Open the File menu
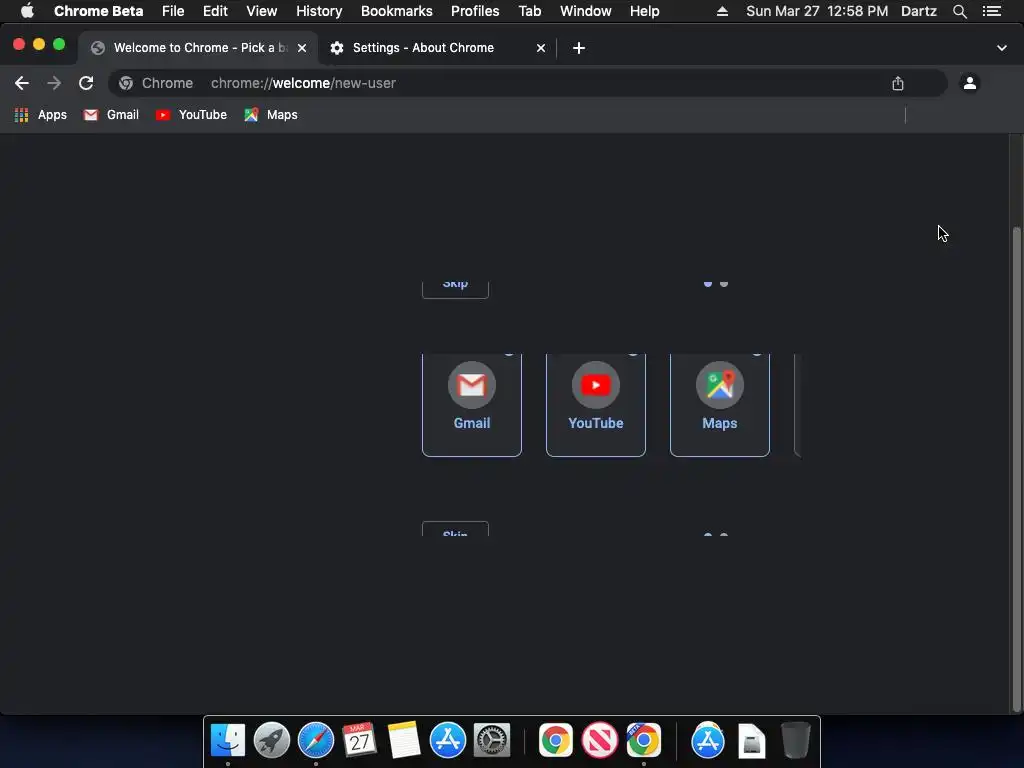Image resolution: width=1024 pixels, height=768 pixels. (x=173, y=11)
